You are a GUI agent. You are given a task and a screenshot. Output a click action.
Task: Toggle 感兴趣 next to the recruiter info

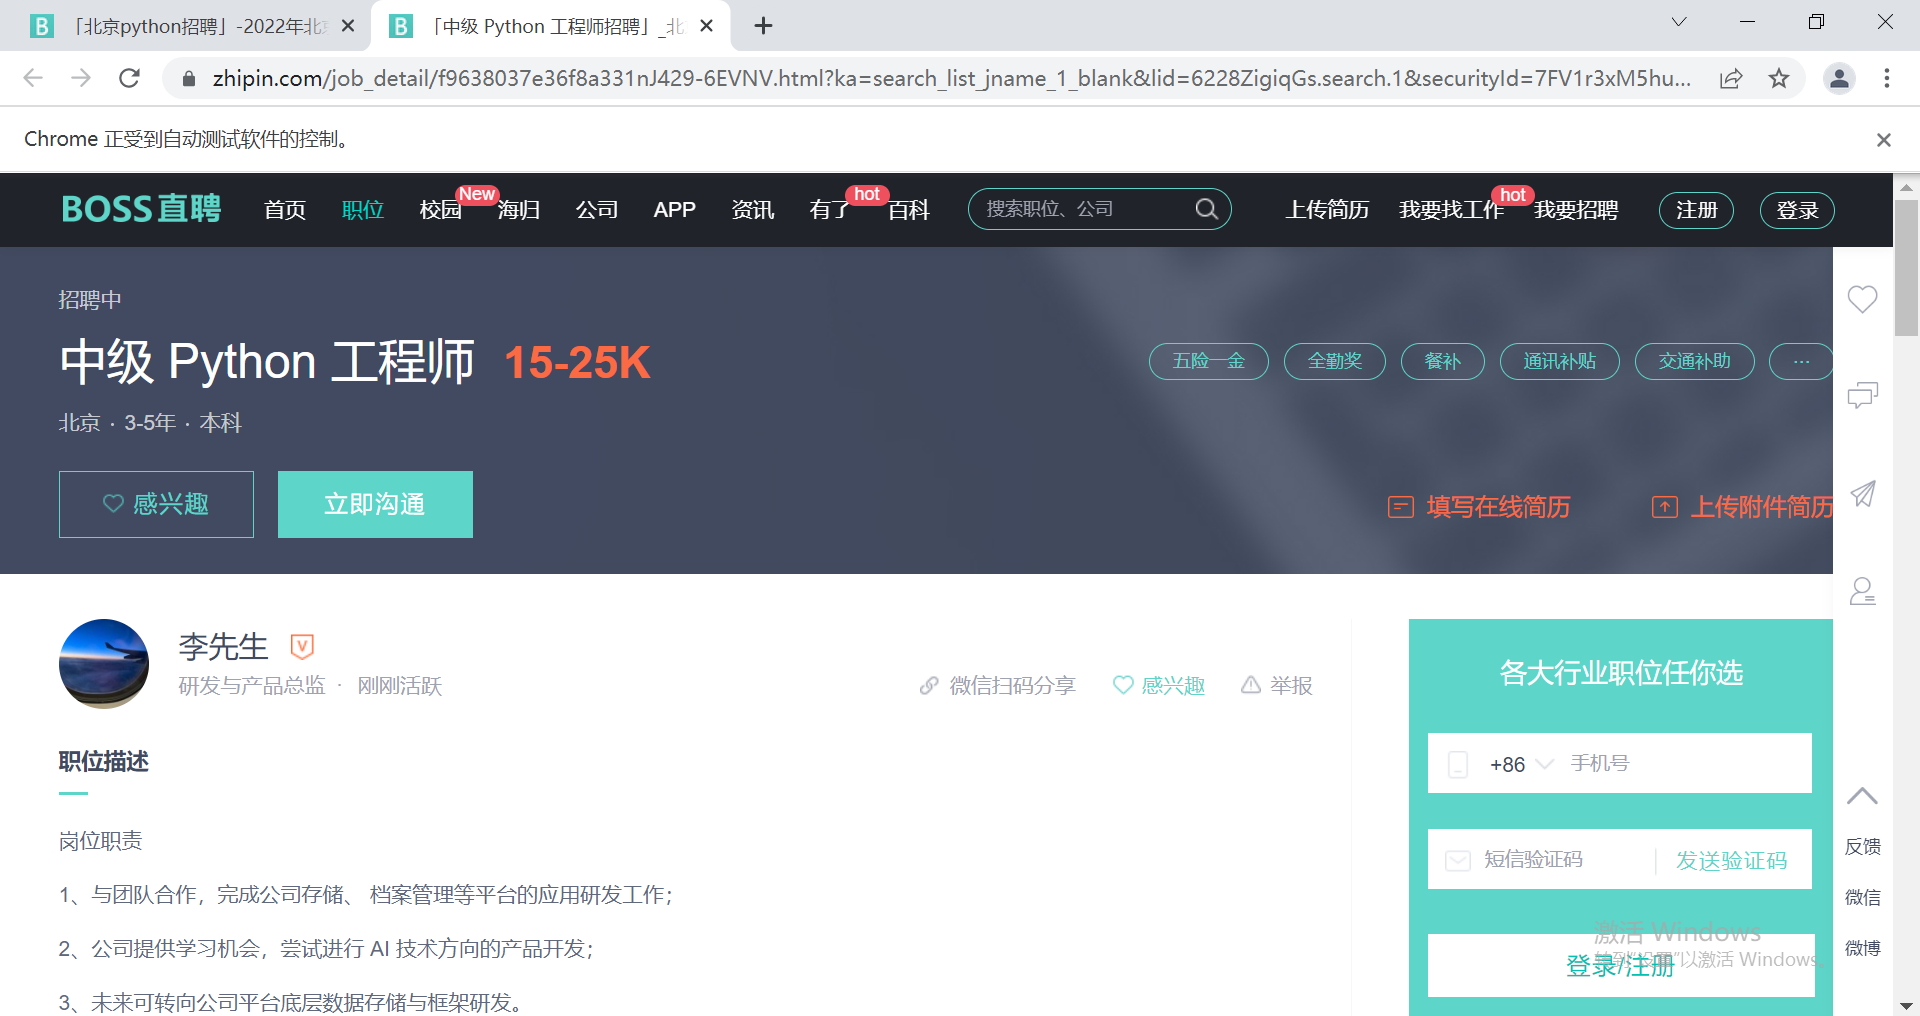click(1159, 686)
